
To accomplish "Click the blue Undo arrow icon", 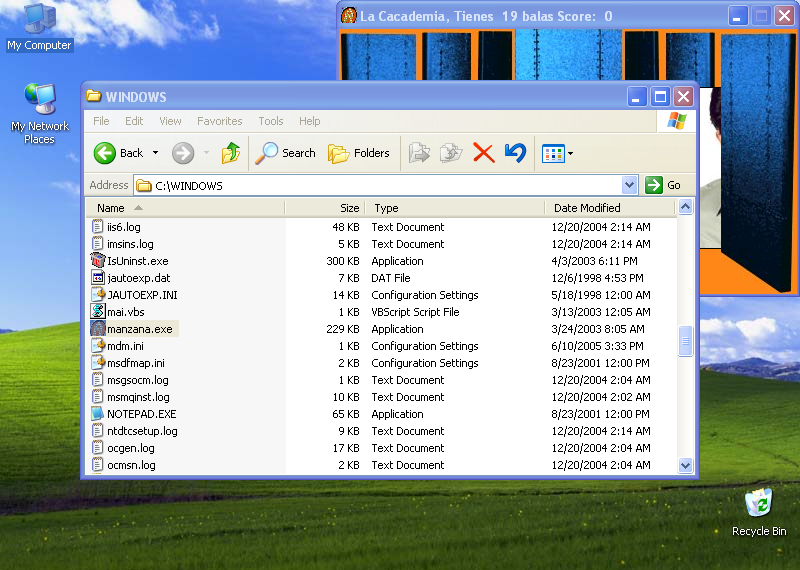I will [x=515, y=153].
